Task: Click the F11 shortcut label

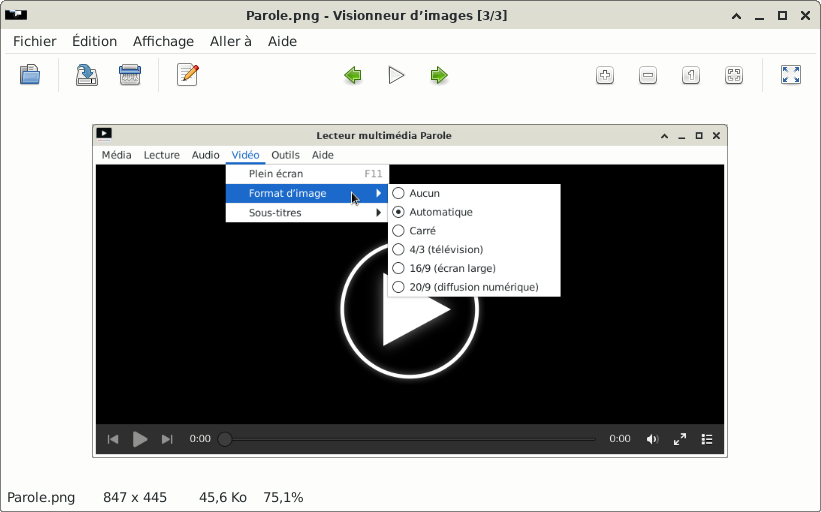Action: tap(373, 174)
